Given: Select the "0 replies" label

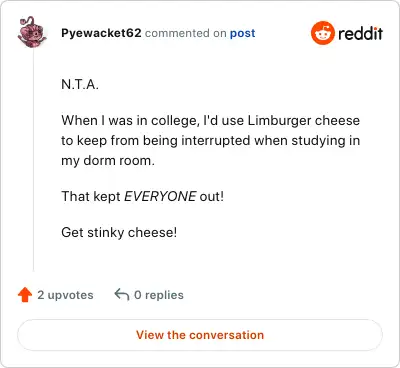Looking at the screenshot, I should [x=159, y=295].
